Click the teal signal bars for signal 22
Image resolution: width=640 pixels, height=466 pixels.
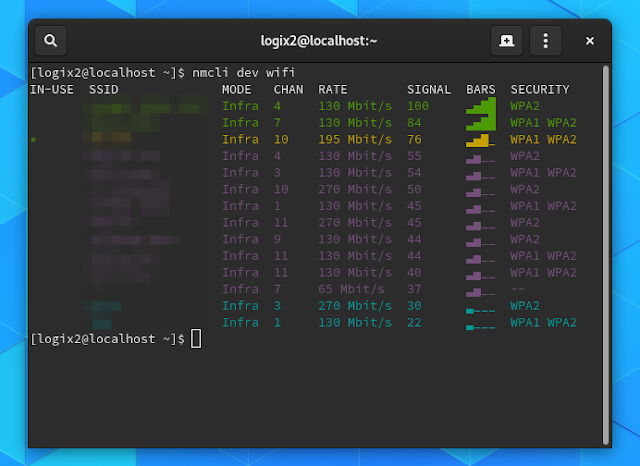click(480, 327)
